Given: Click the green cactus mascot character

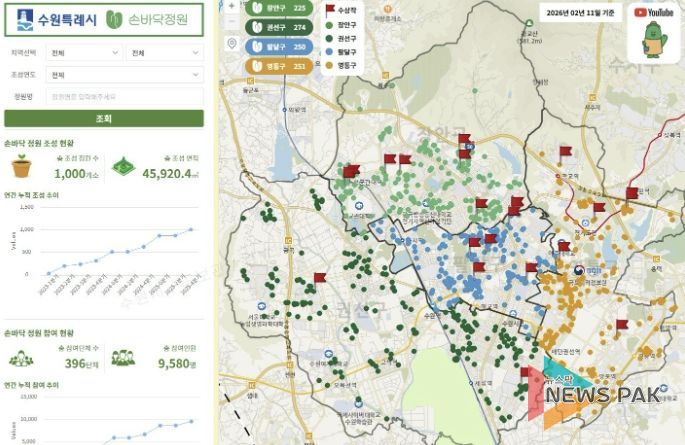Looking at the screenshot, I should click(x=654, y=42).
